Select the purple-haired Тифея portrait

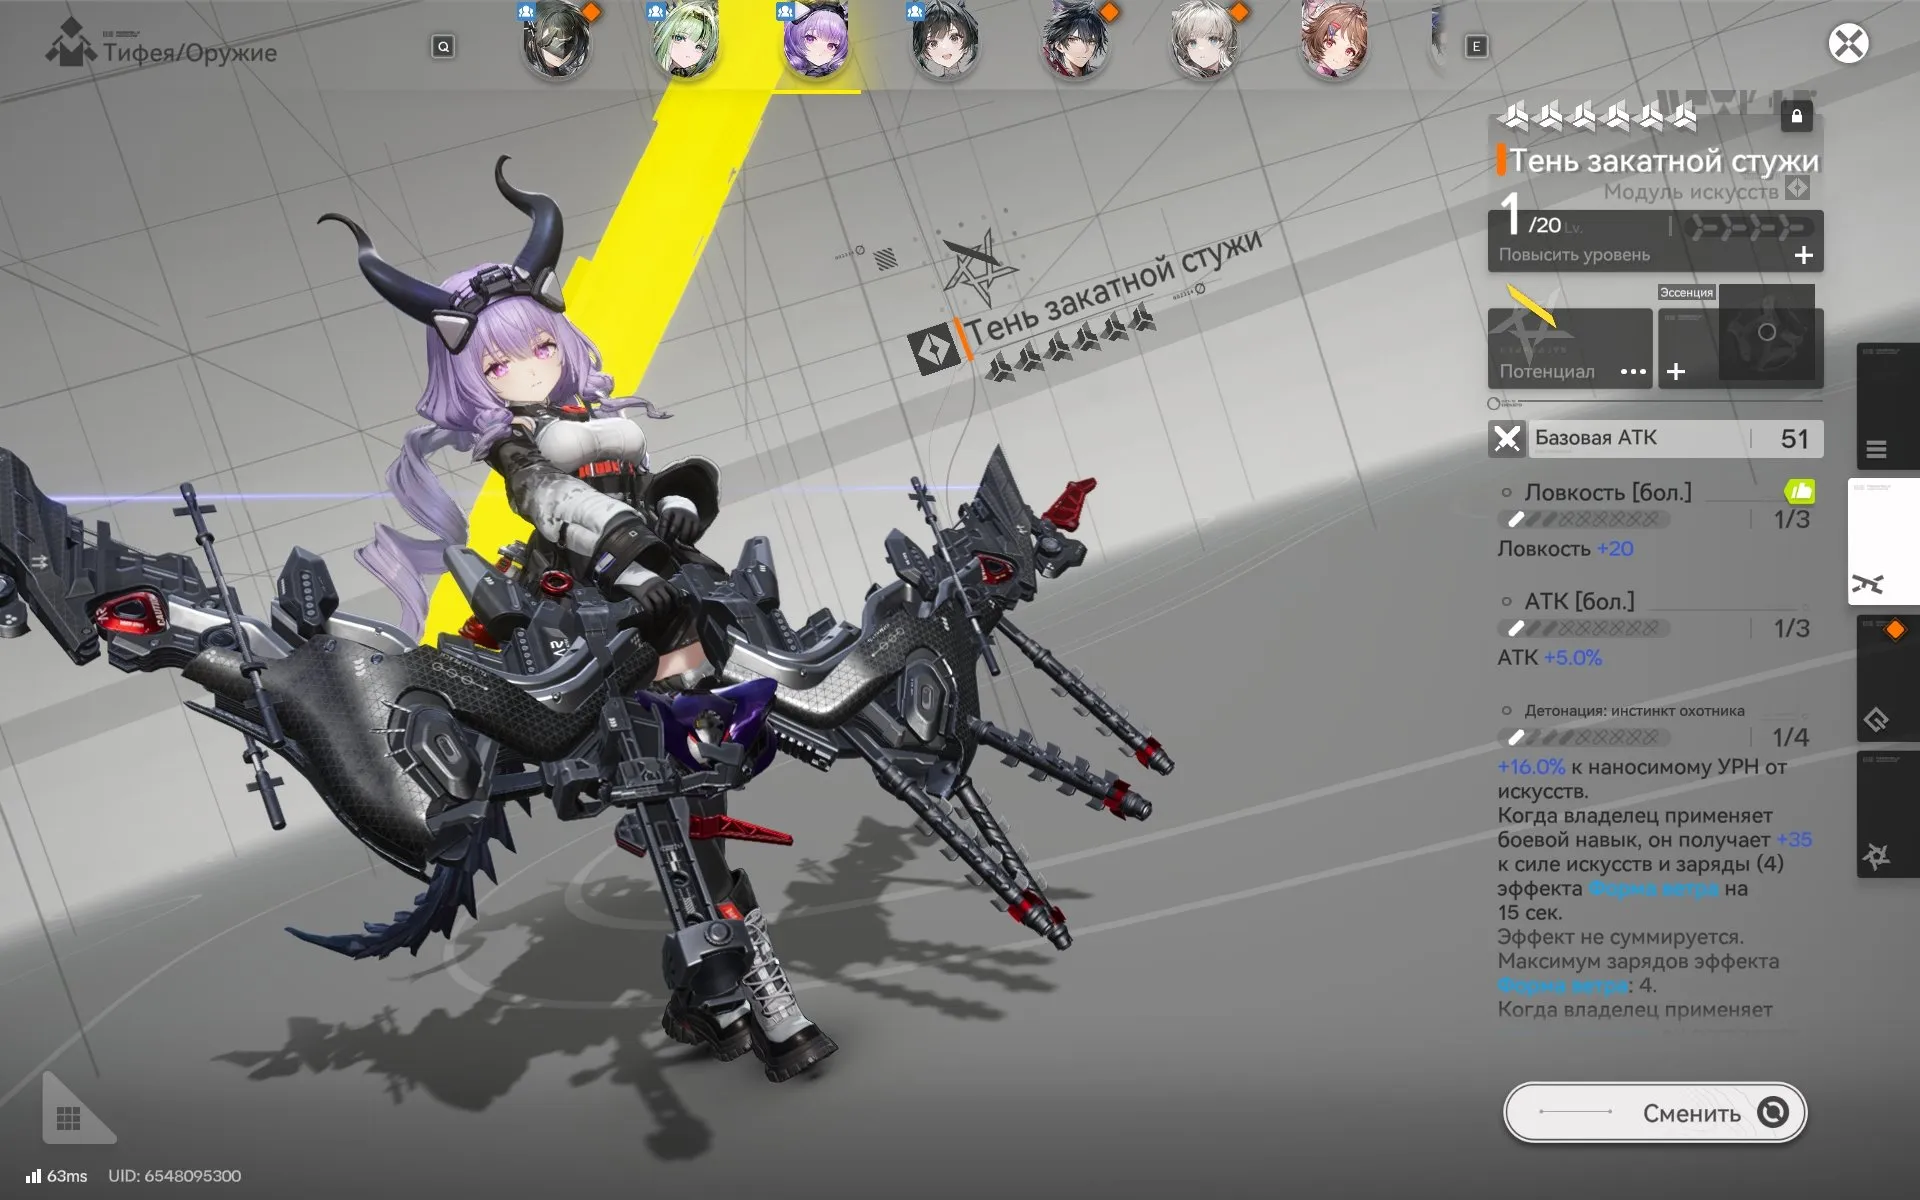(x=816, y=41)
